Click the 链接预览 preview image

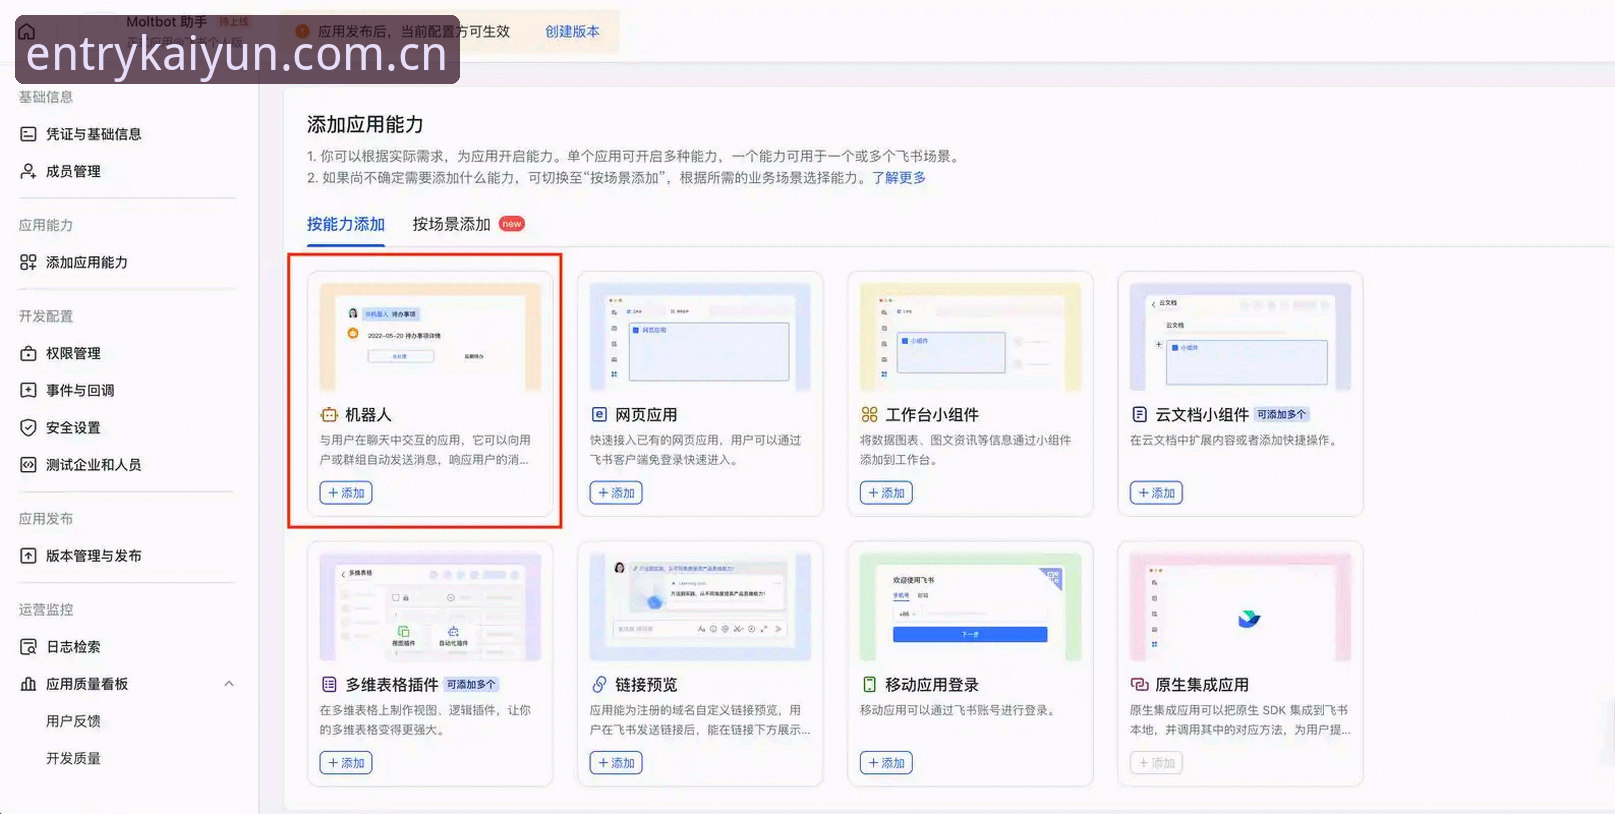click(x=700, y=607)
